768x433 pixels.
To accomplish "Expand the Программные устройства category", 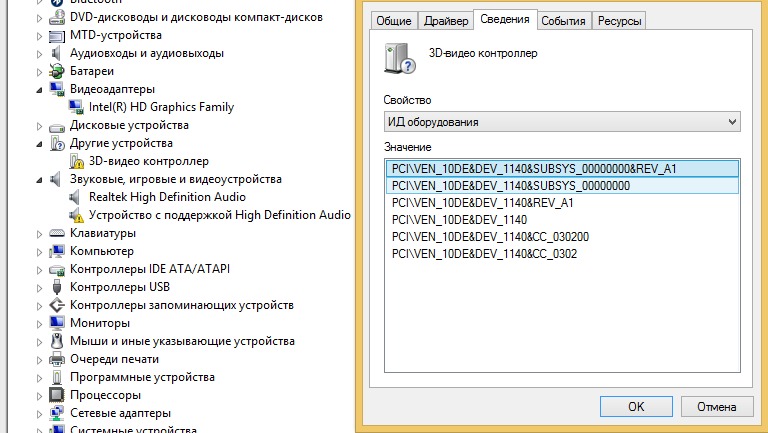I will (x=39, y=378).
